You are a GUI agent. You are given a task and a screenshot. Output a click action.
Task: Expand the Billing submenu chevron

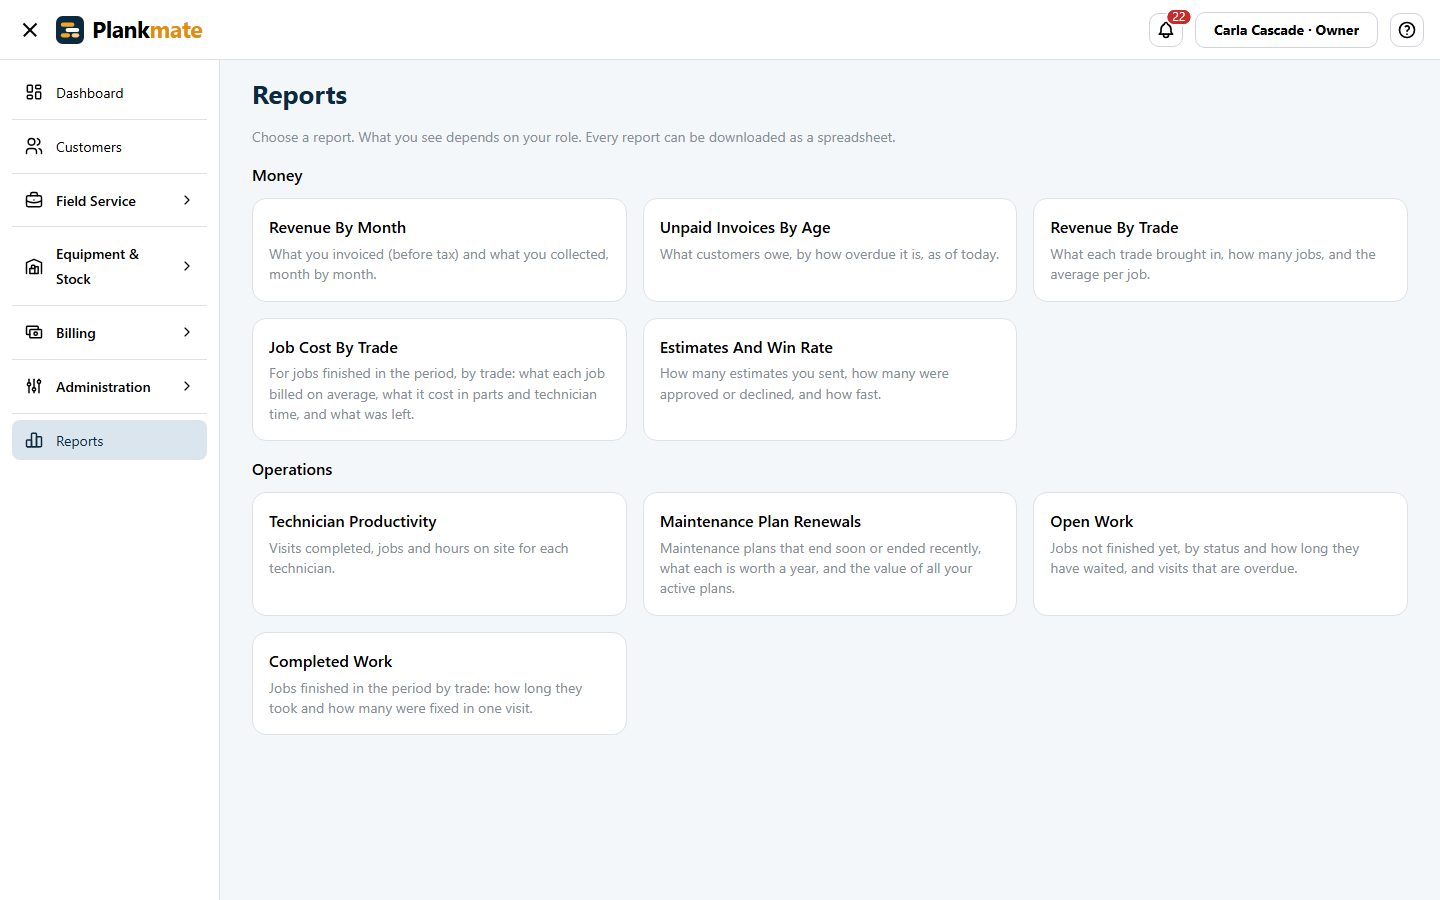(x=187, y=332)
